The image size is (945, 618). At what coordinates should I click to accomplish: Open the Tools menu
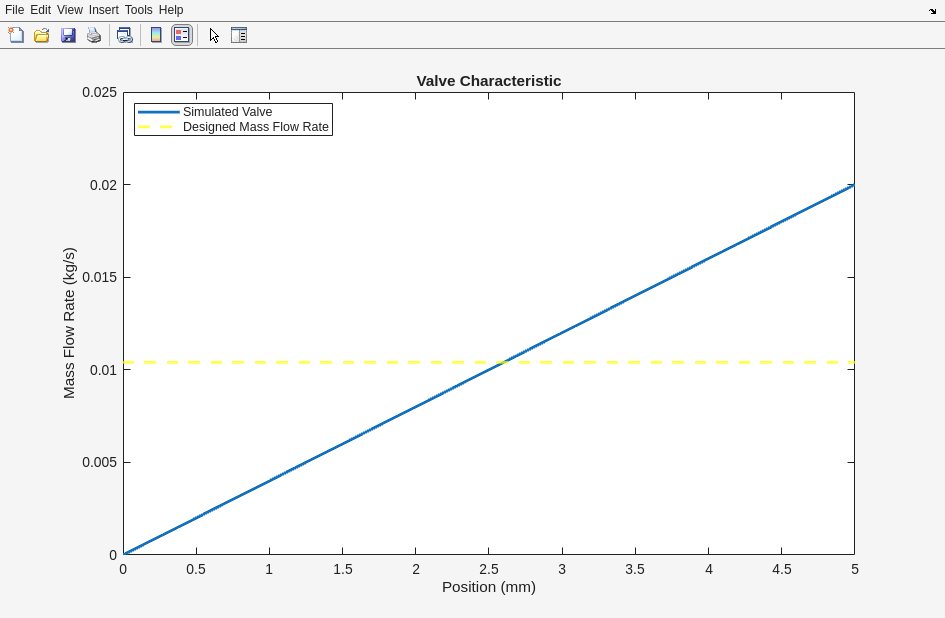(139, 10)
